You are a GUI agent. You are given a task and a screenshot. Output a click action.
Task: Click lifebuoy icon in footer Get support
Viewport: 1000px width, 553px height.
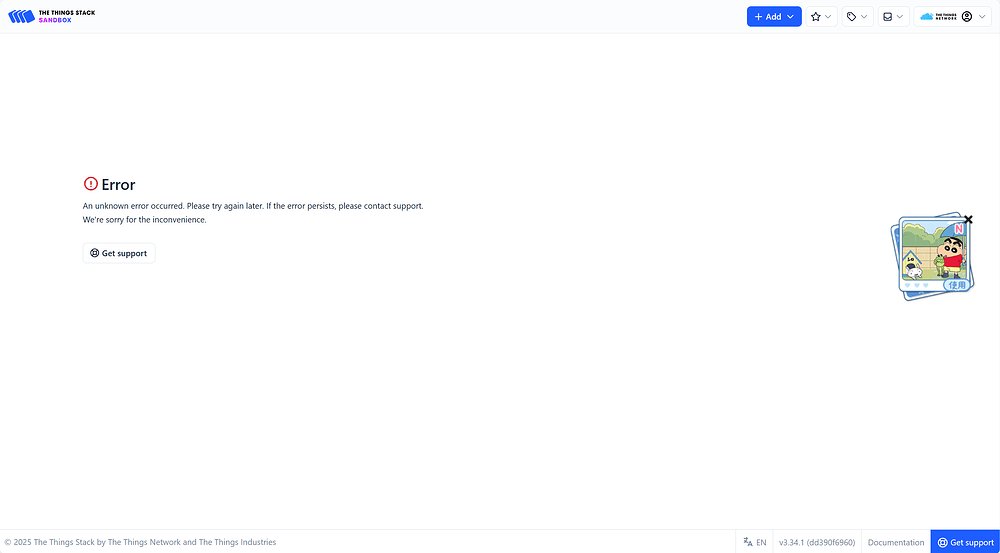942,542
